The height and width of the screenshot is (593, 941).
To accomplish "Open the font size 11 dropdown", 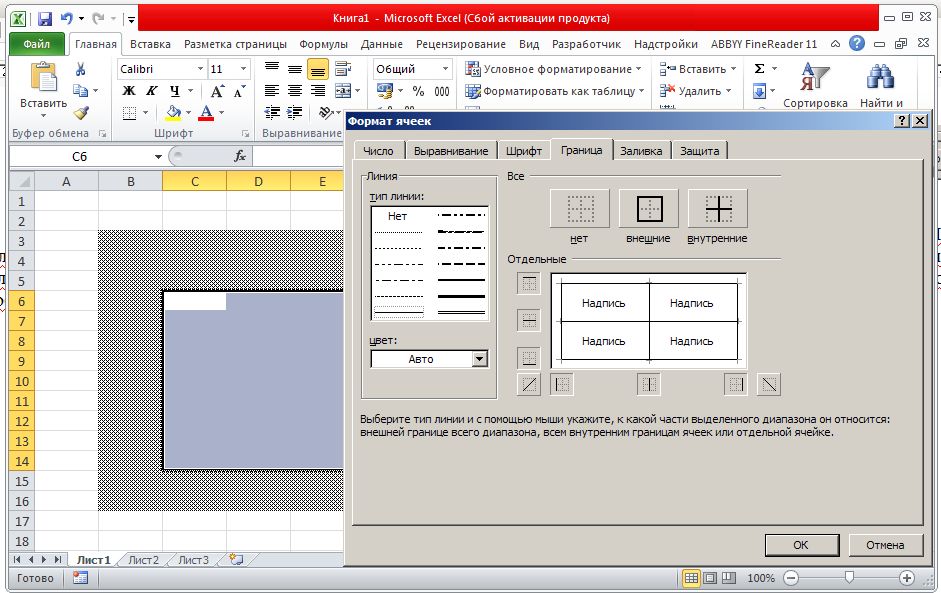I will [x=243, y=69].
